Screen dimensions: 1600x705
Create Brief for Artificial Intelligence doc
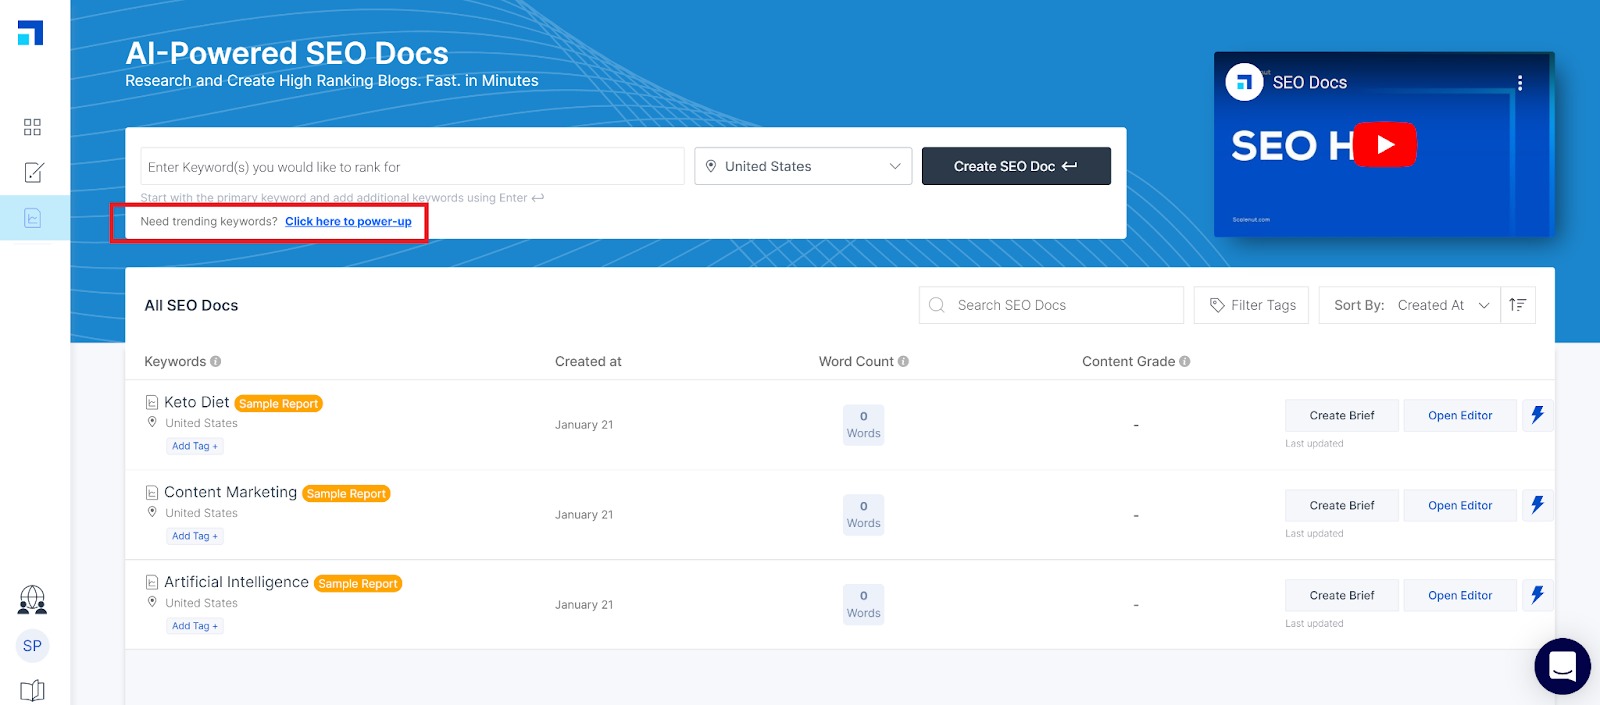(x=1341, y=595)
